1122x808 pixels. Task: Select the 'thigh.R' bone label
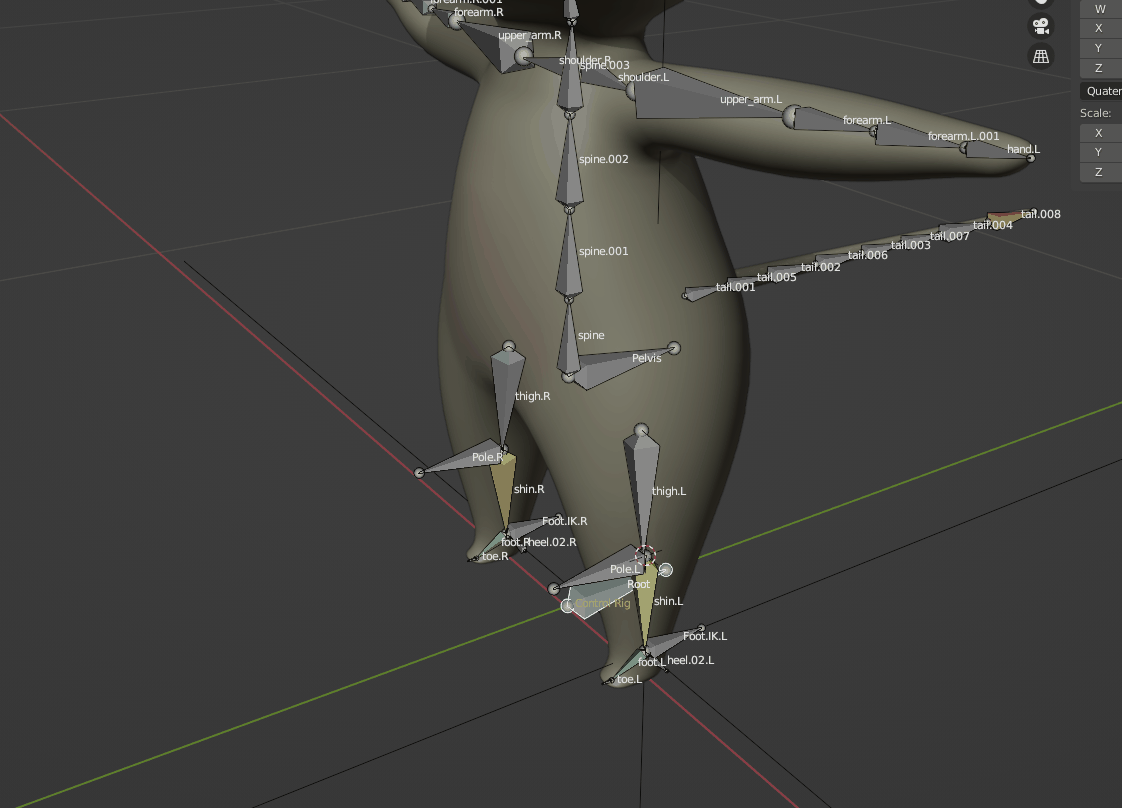coord(532,396)
